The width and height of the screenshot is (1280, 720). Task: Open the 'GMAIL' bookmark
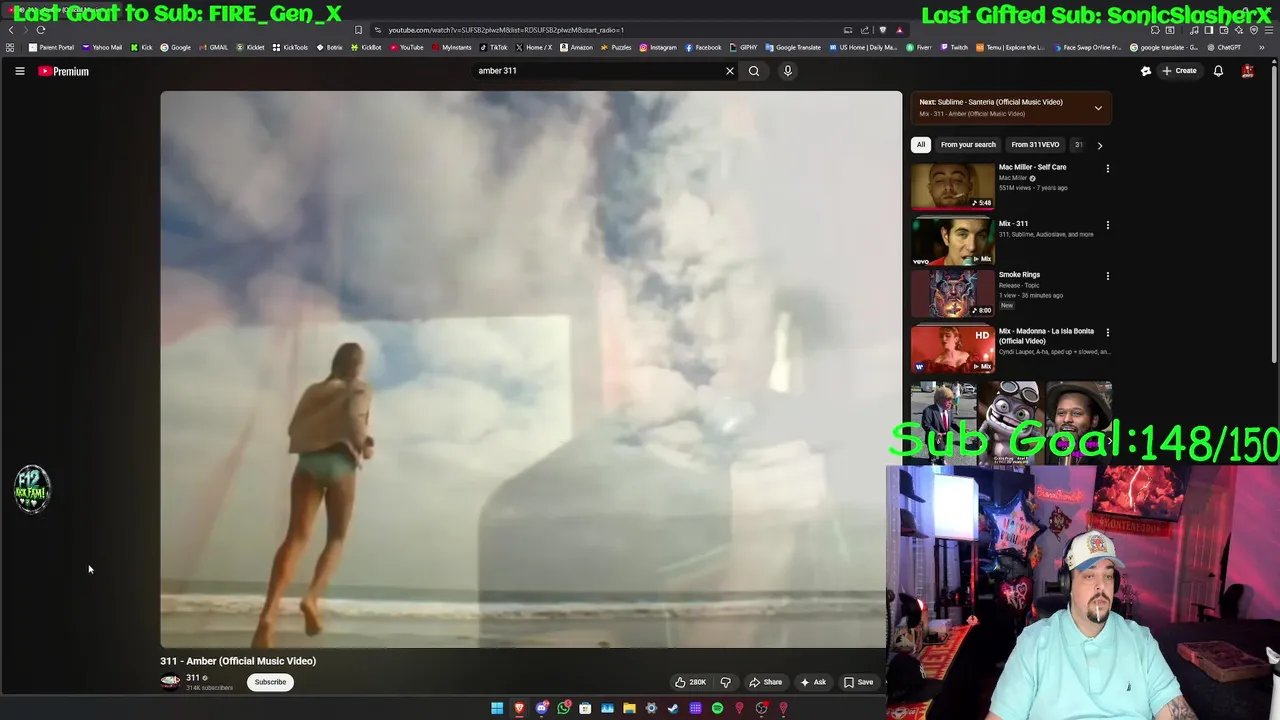[214, 47]
